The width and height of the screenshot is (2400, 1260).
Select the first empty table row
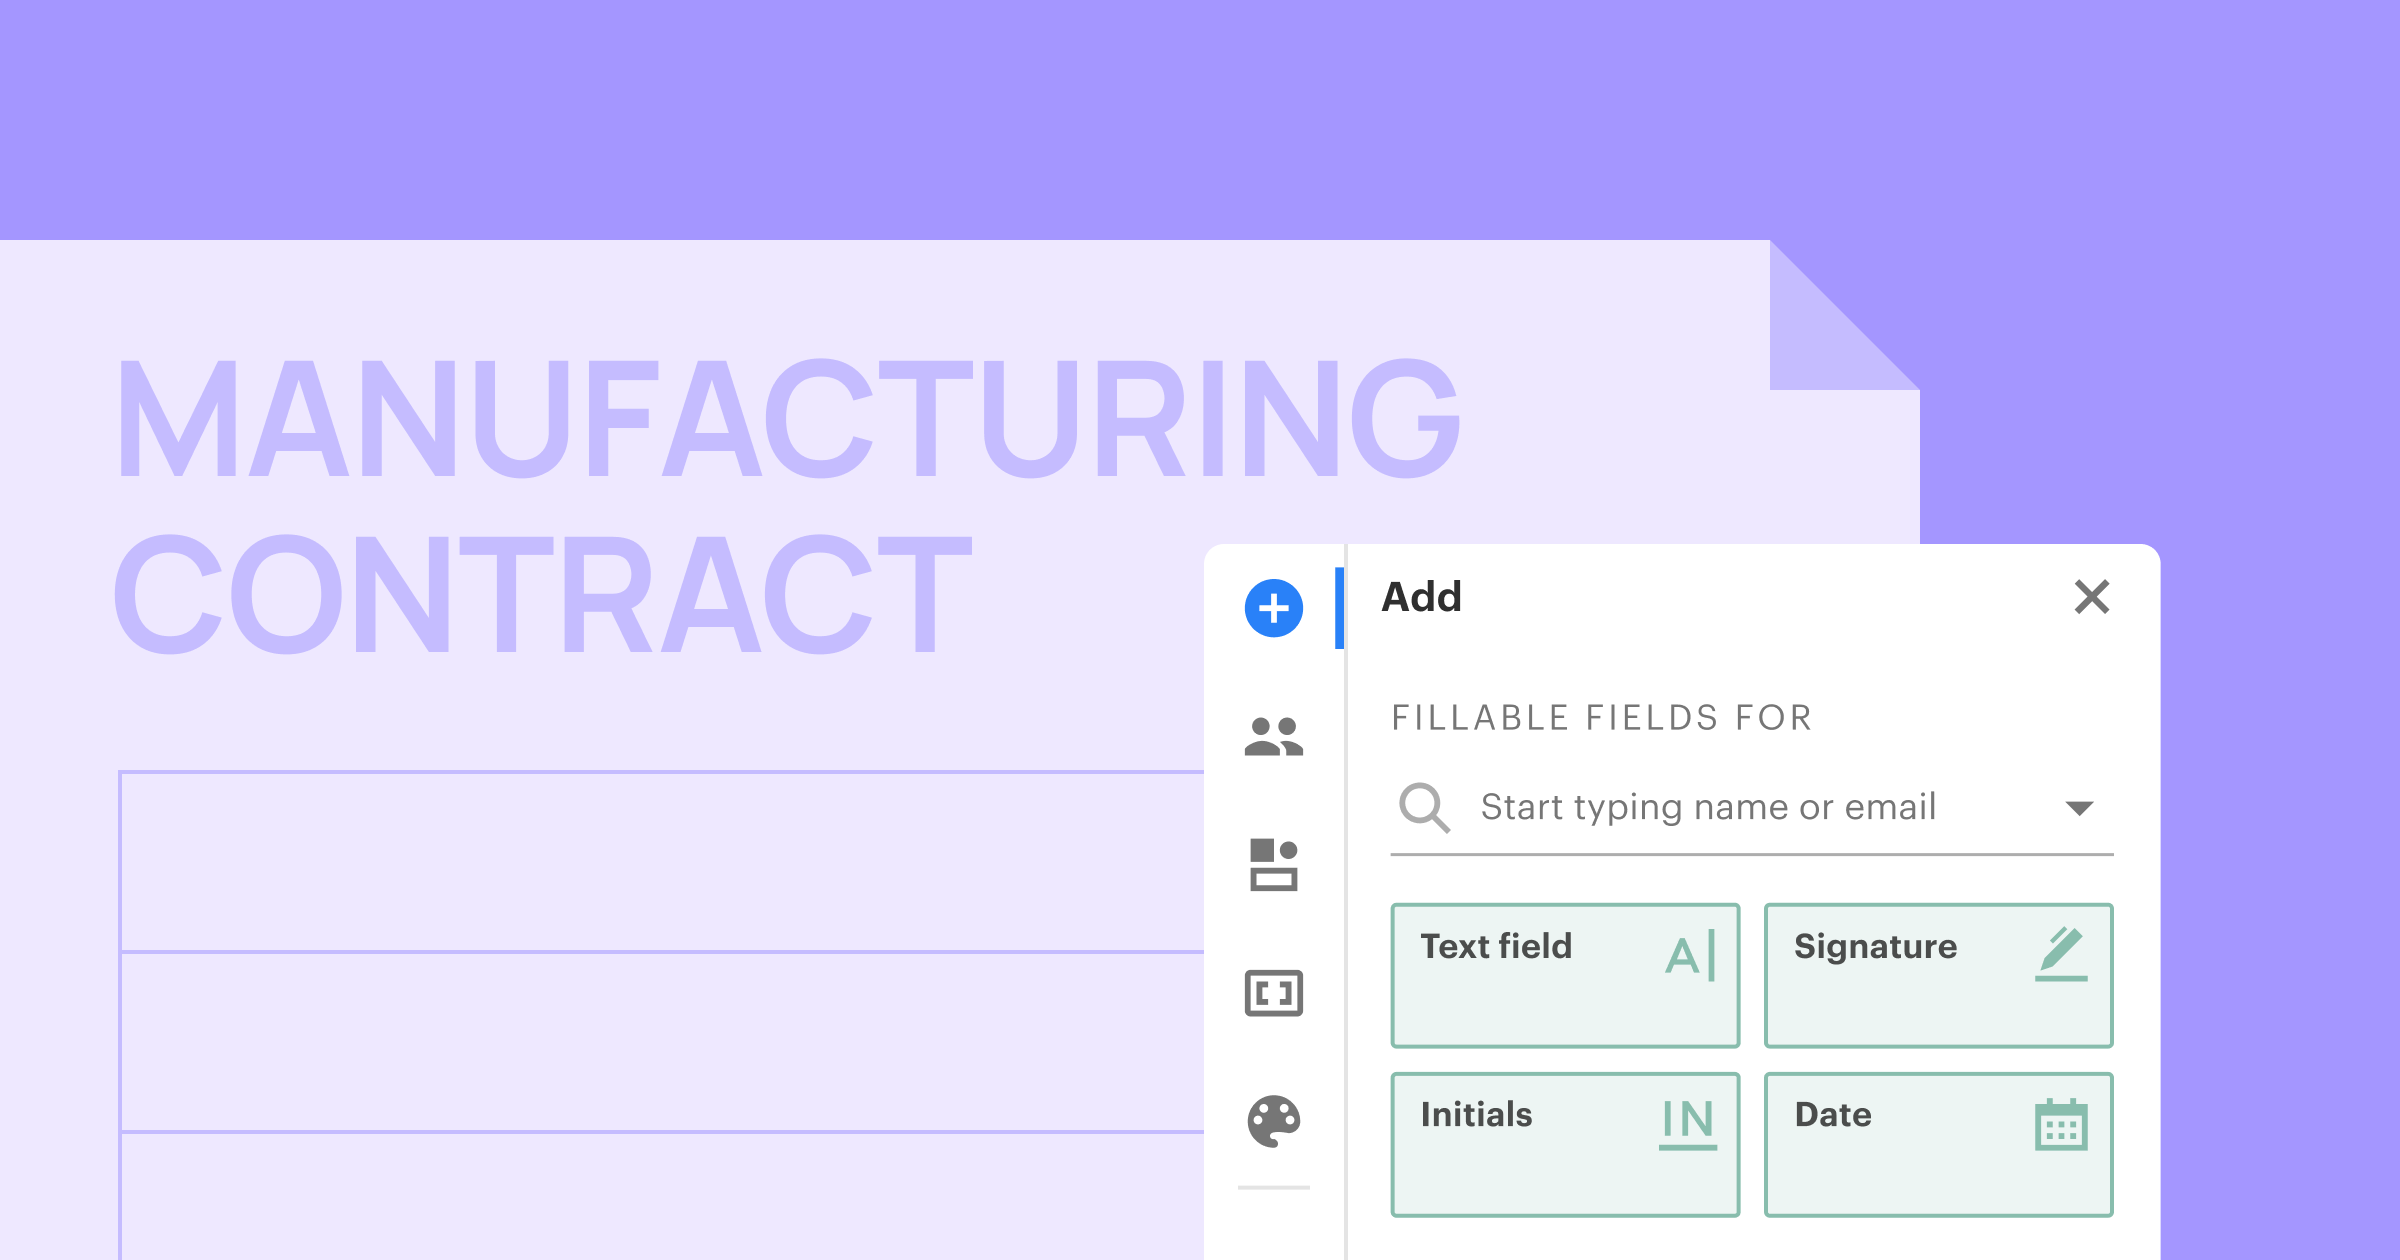[660, 862]
